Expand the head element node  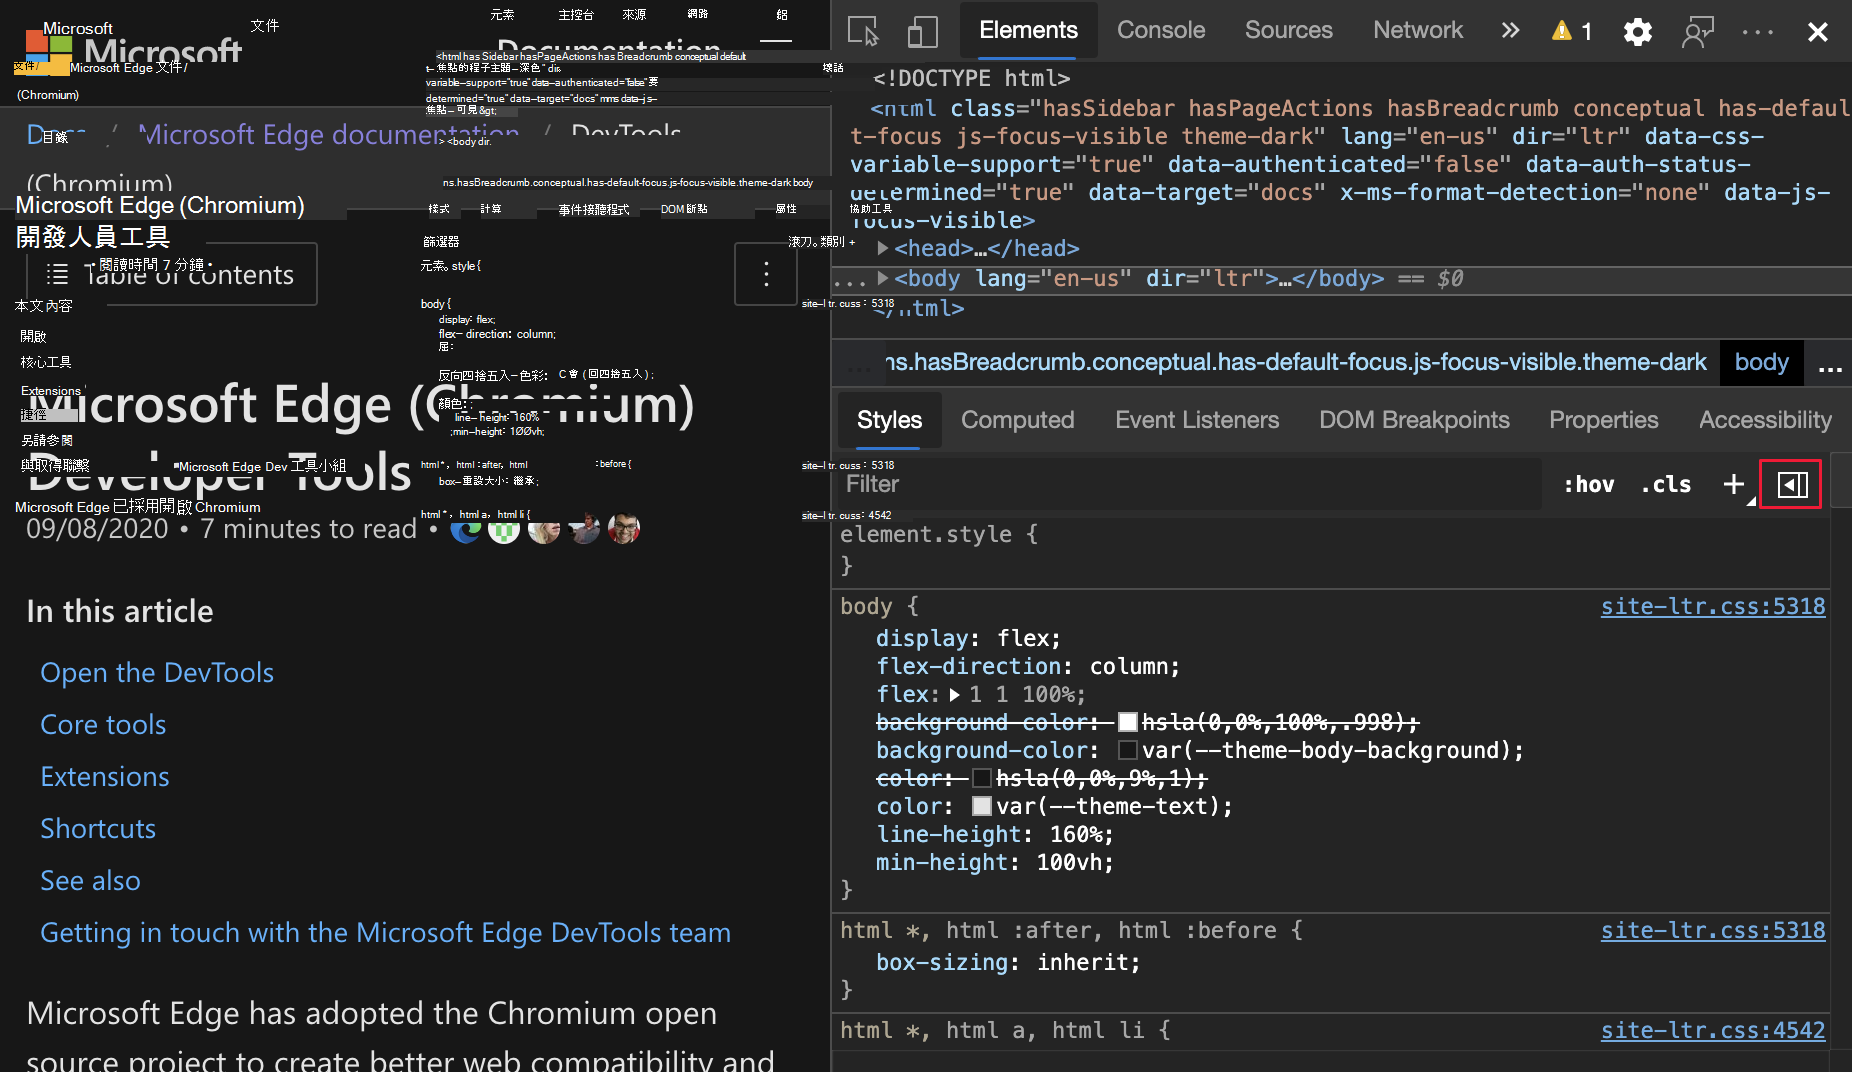[883, 247]
